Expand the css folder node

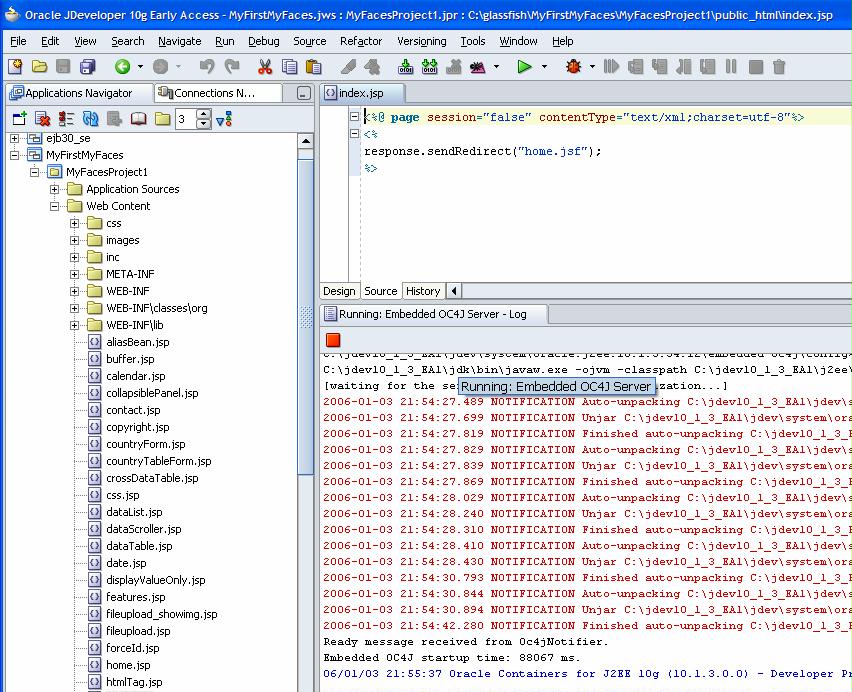[x=75, y=223]
